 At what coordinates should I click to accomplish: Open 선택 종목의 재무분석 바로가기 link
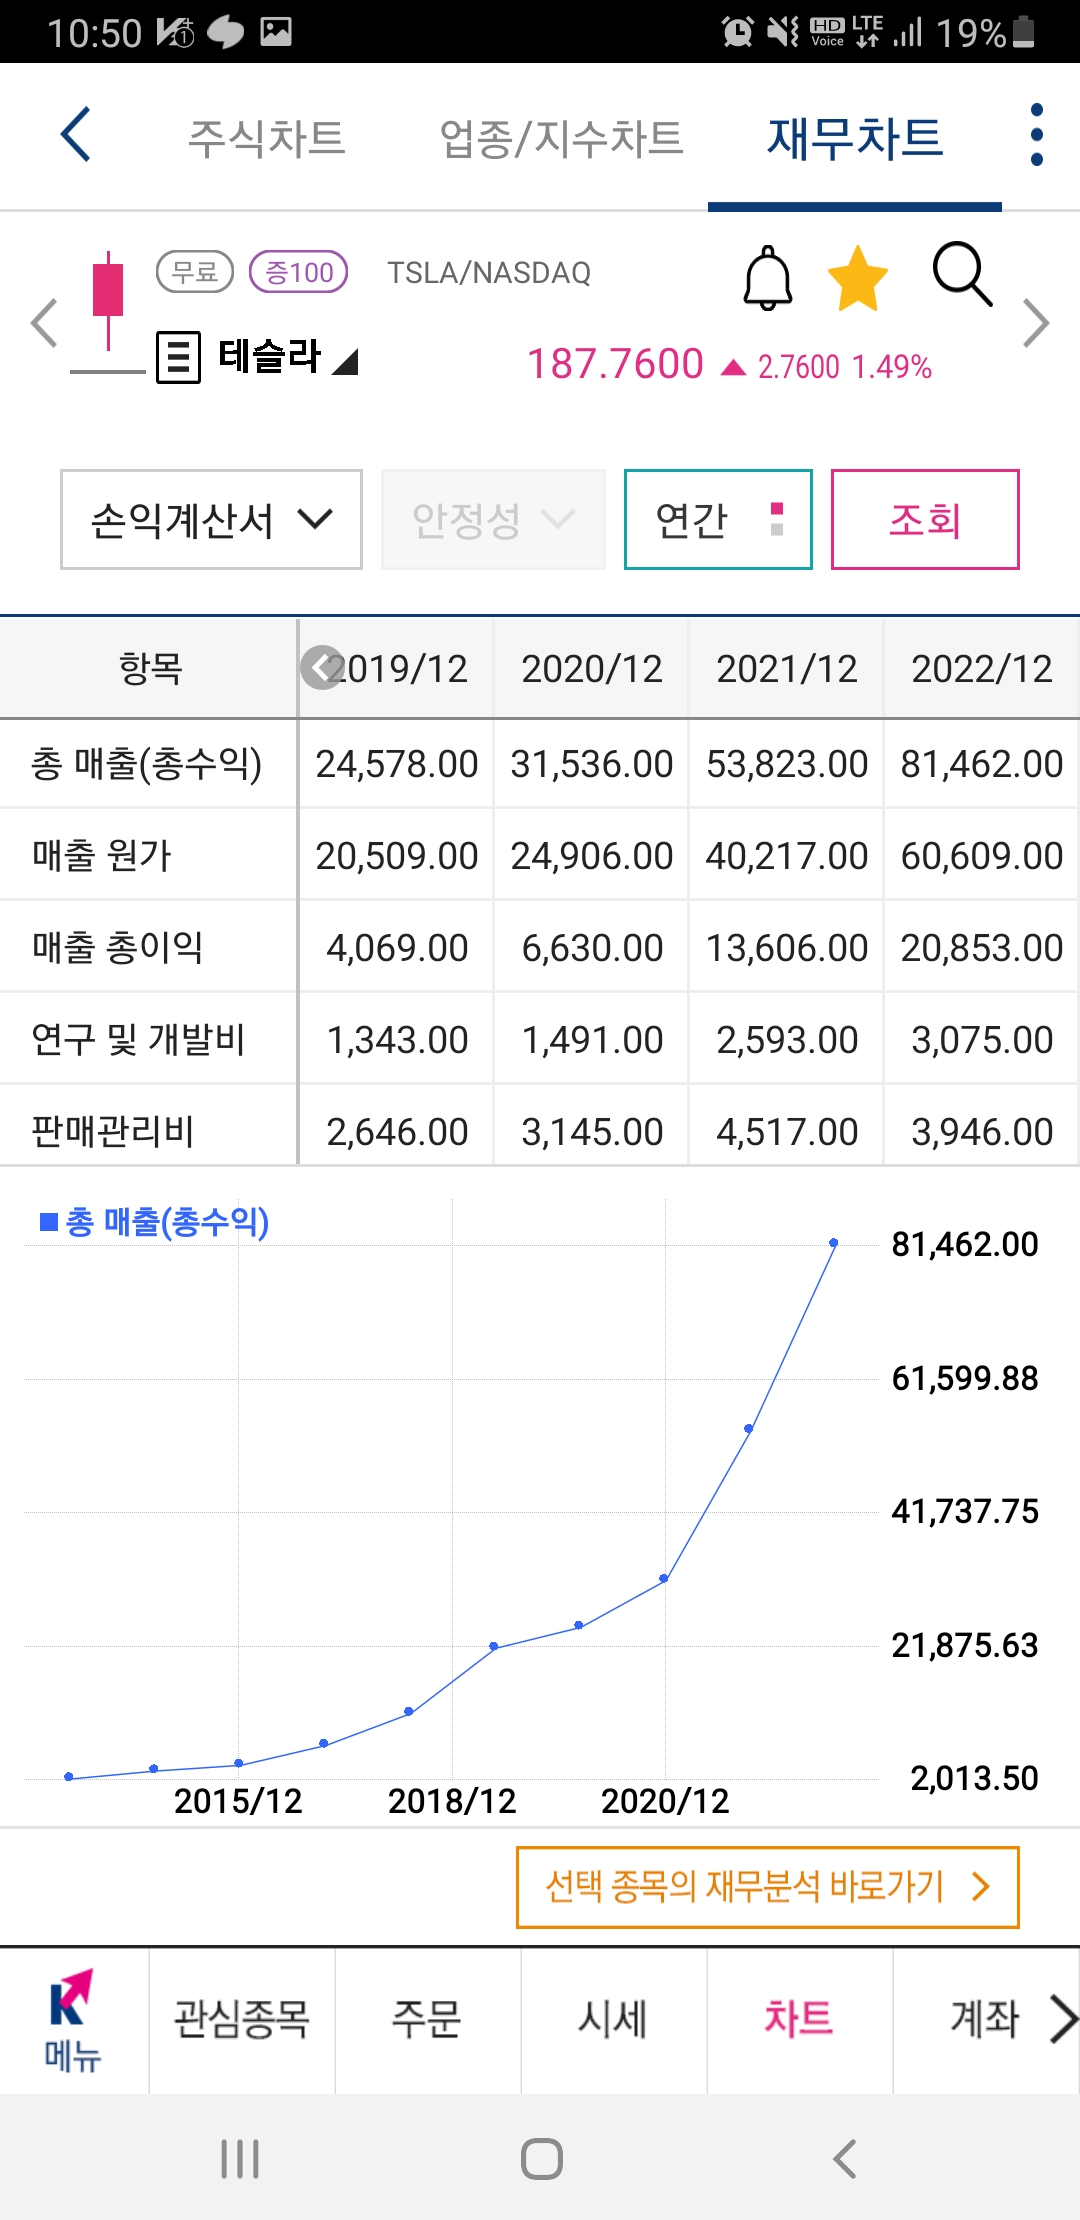coord(768,1887)
